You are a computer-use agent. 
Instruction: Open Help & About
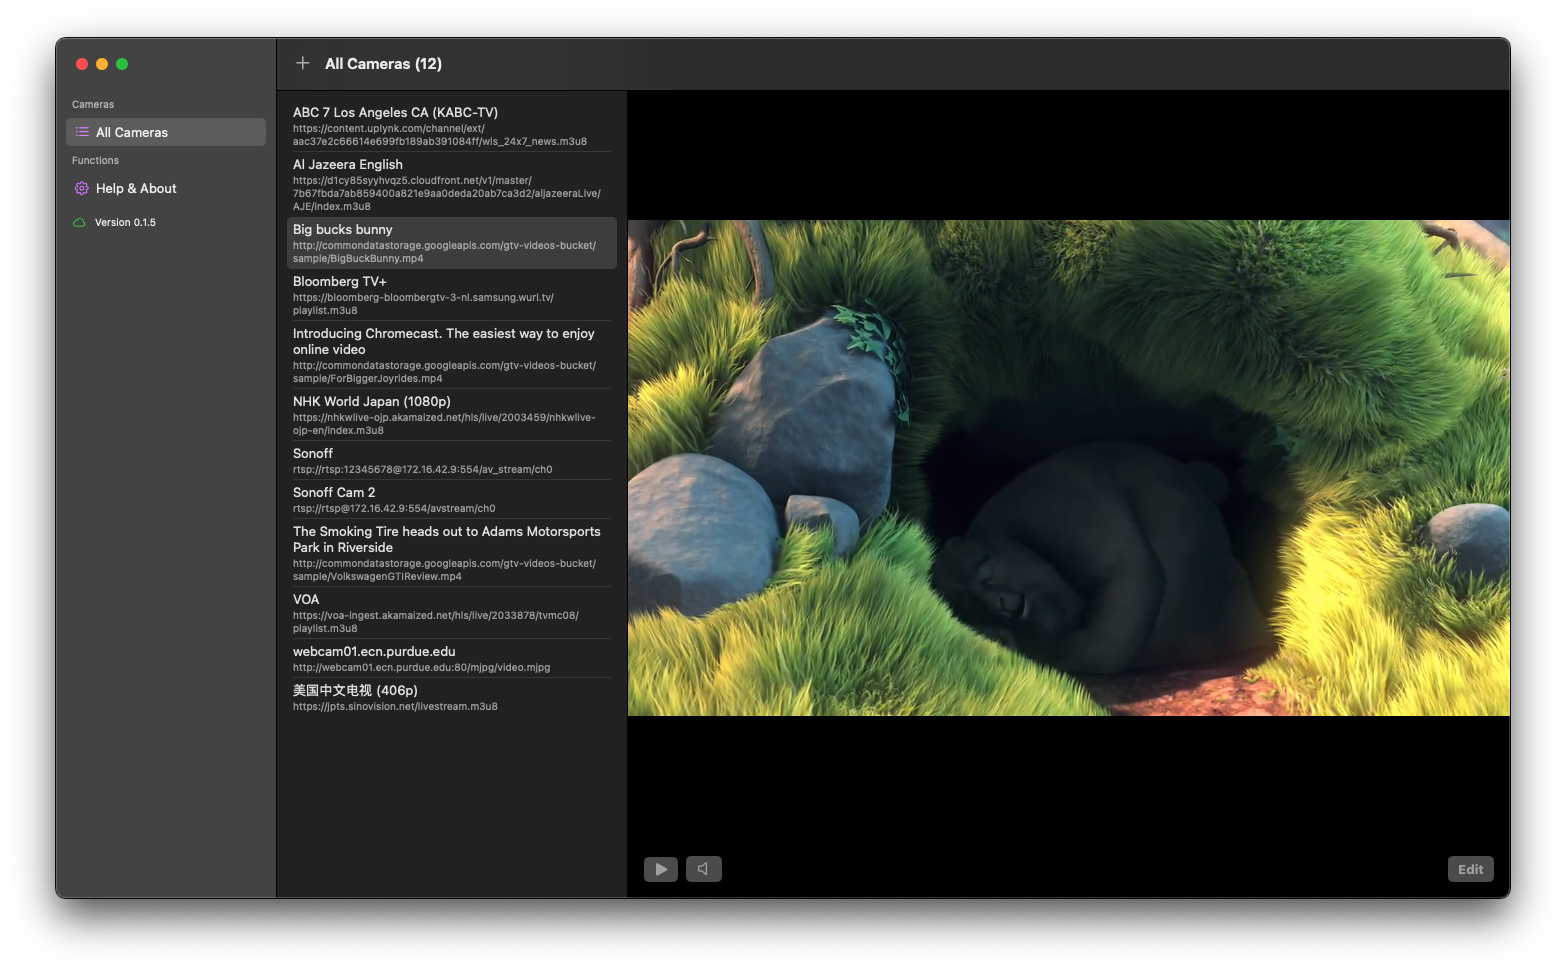point(136,188)
